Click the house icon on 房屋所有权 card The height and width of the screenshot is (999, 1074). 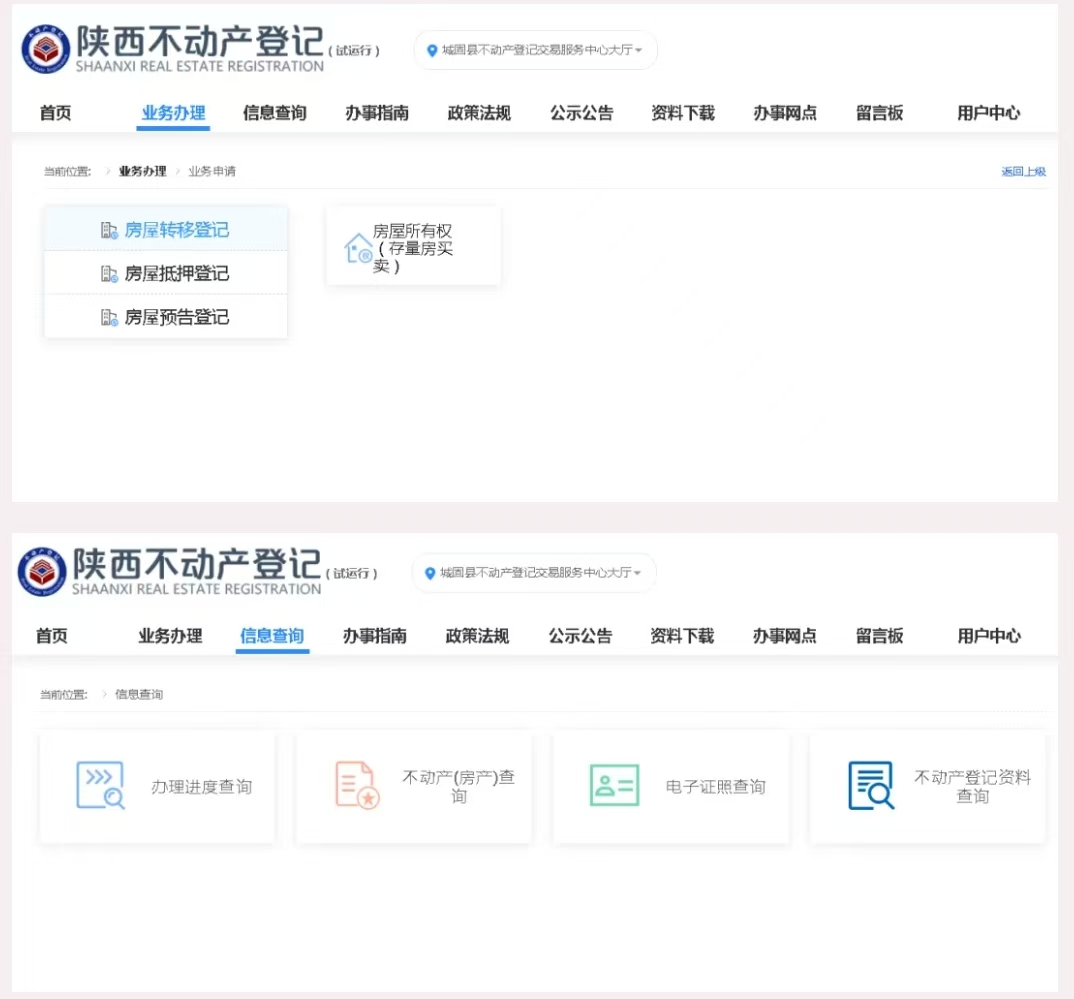pyautogui.click(x=358, y=247)
